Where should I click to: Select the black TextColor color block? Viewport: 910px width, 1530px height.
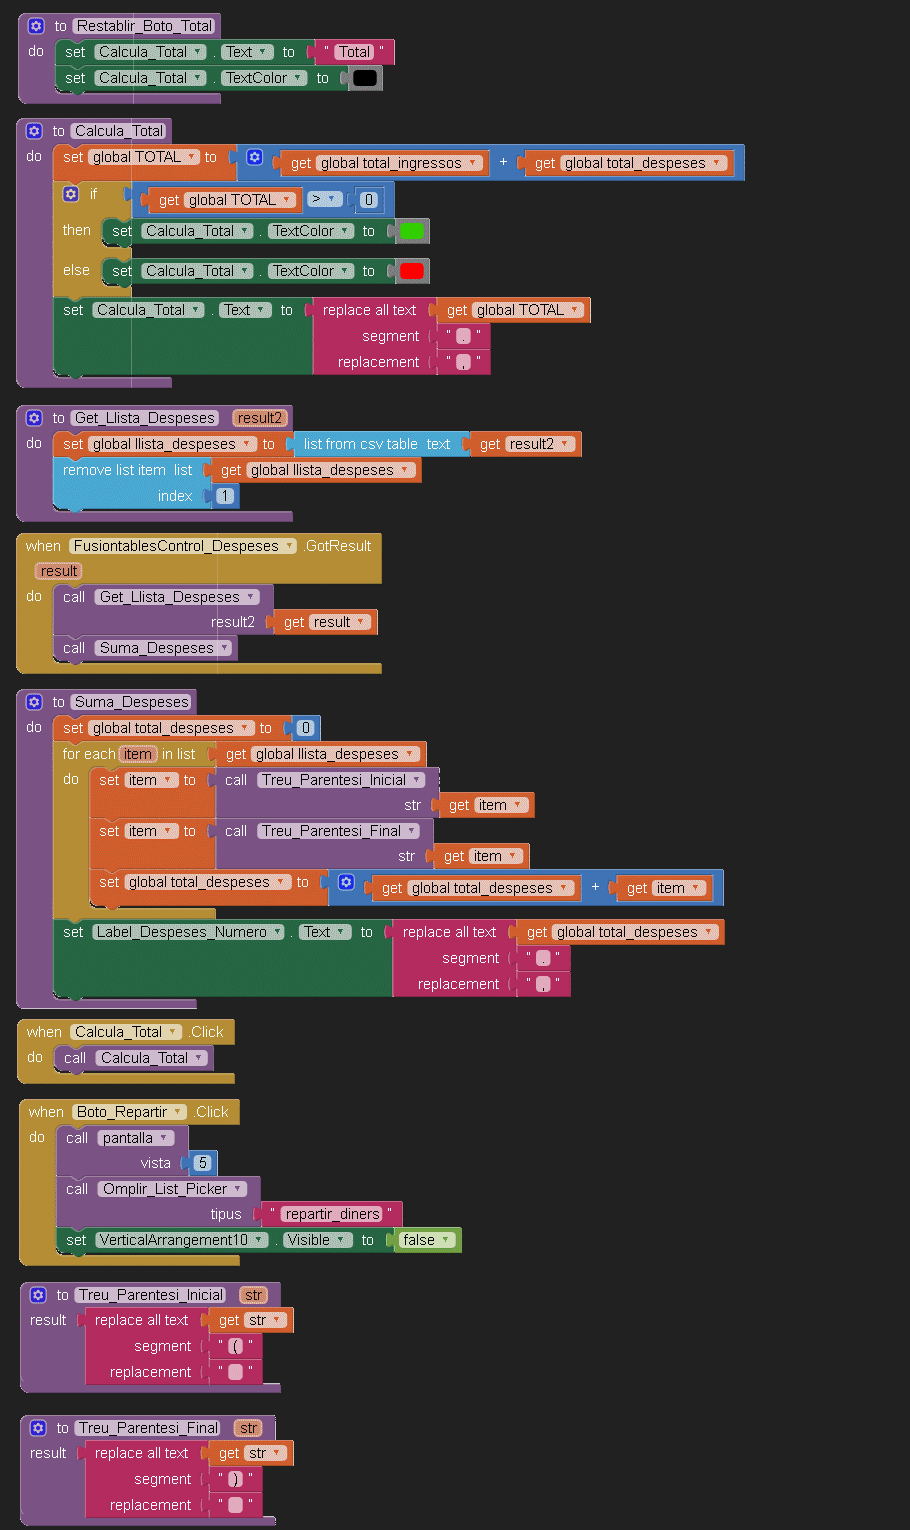365,78
